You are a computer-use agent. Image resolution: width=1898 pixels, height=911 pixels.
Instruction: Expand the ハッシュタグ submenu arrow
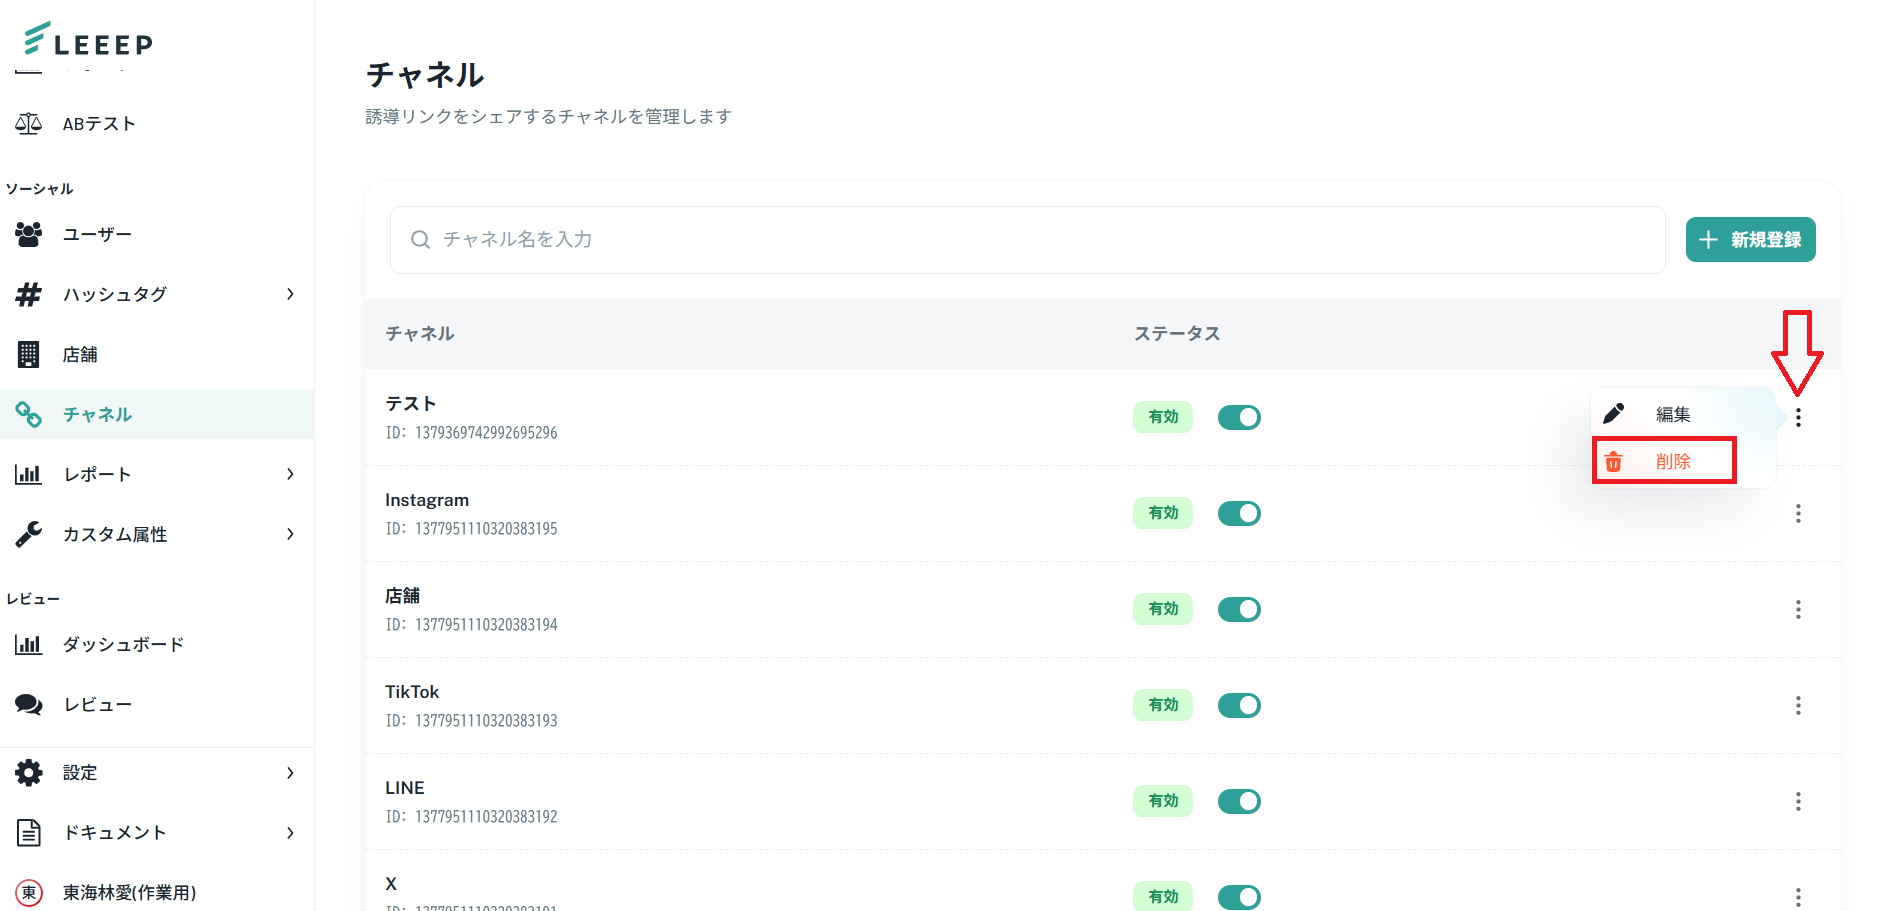click(x=290, y=294)
